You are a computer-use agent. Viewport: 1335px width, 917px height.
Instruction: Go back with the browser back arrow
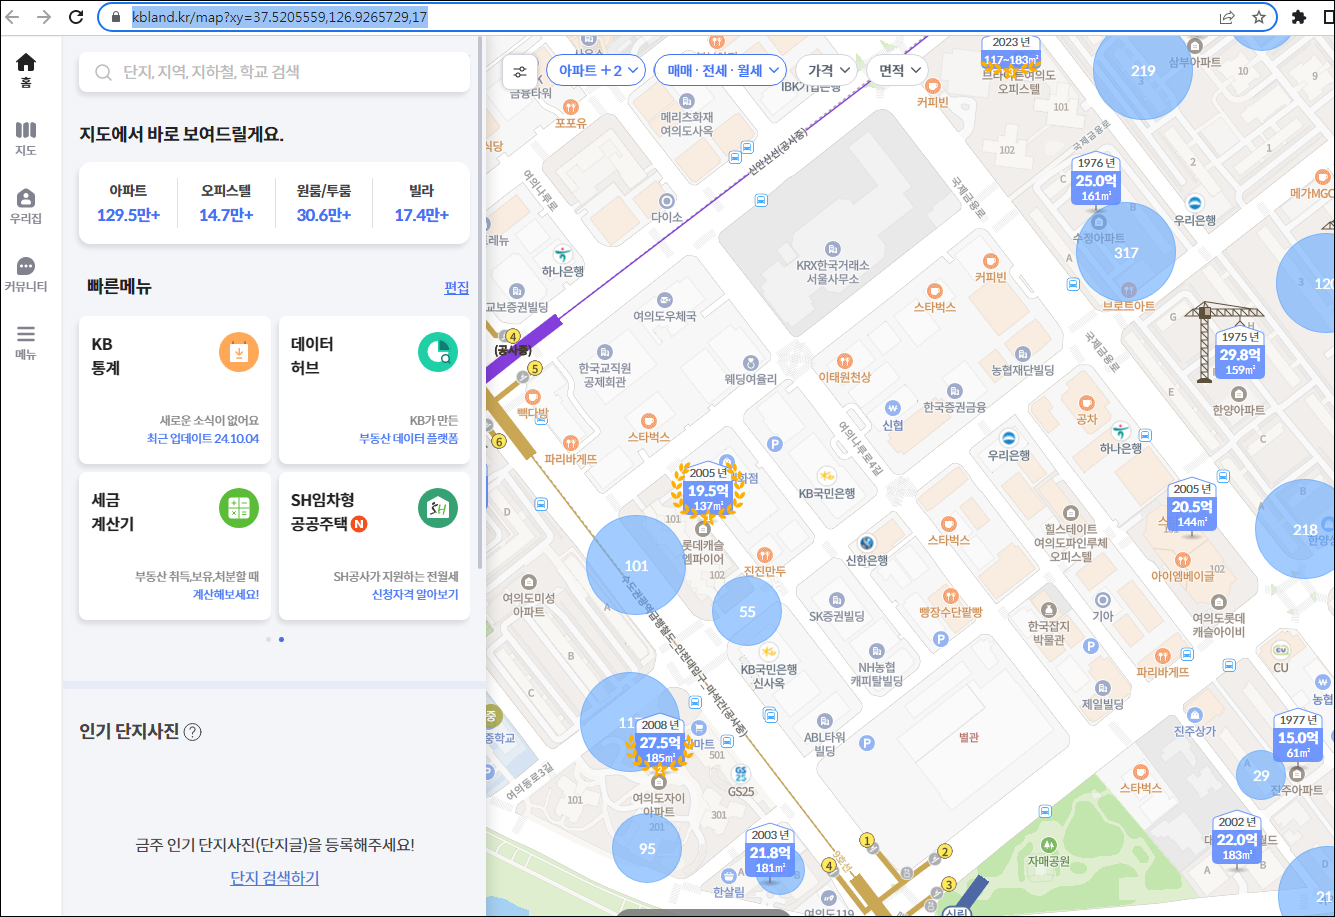(x=12, y=17)
